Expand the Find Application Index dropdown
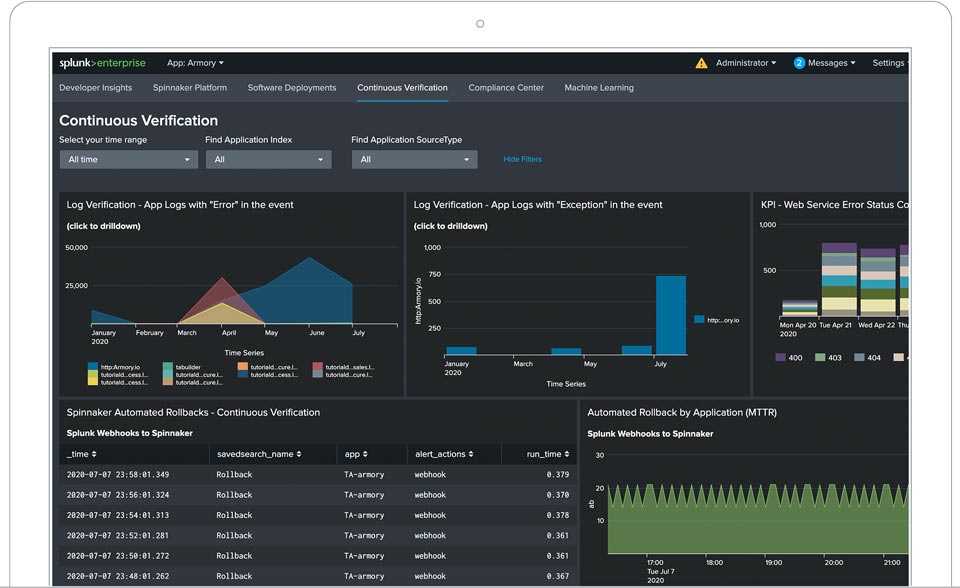 [268, 160]
